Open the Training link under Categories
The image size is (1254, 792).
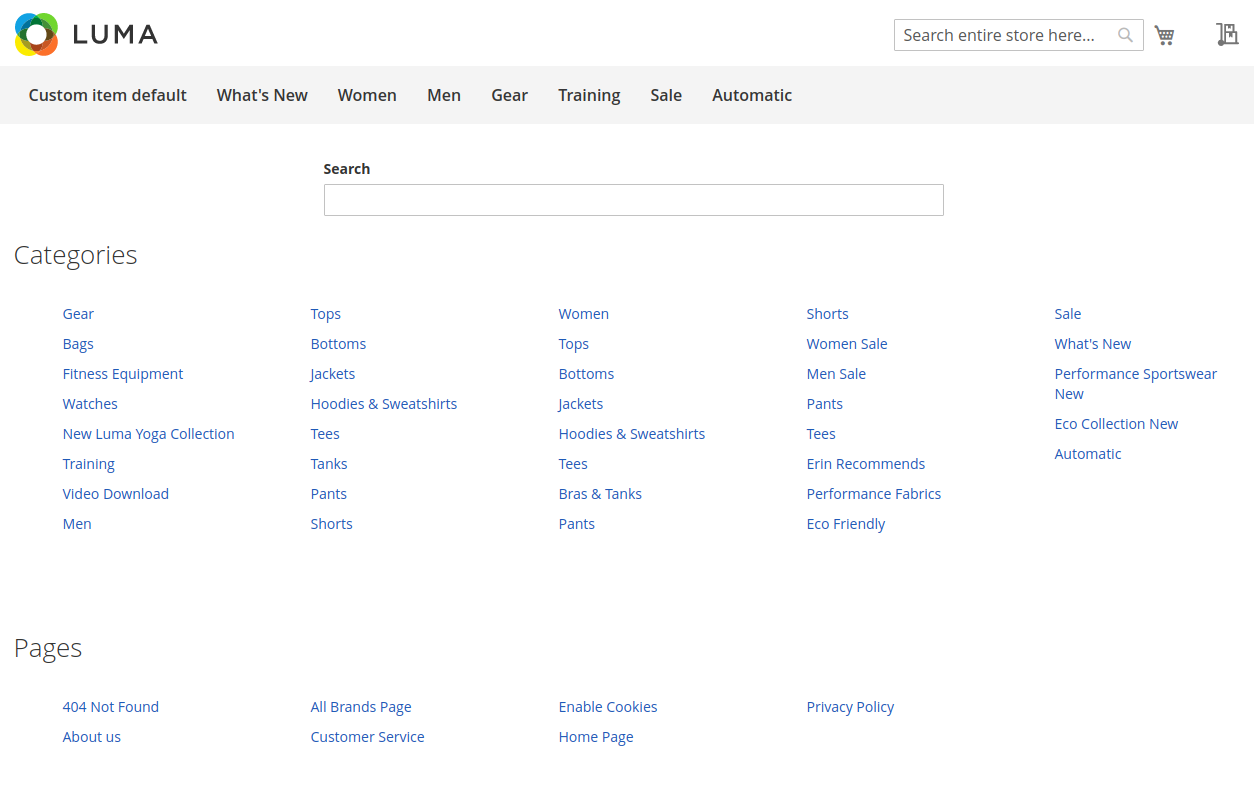click(x=89, y=464)
